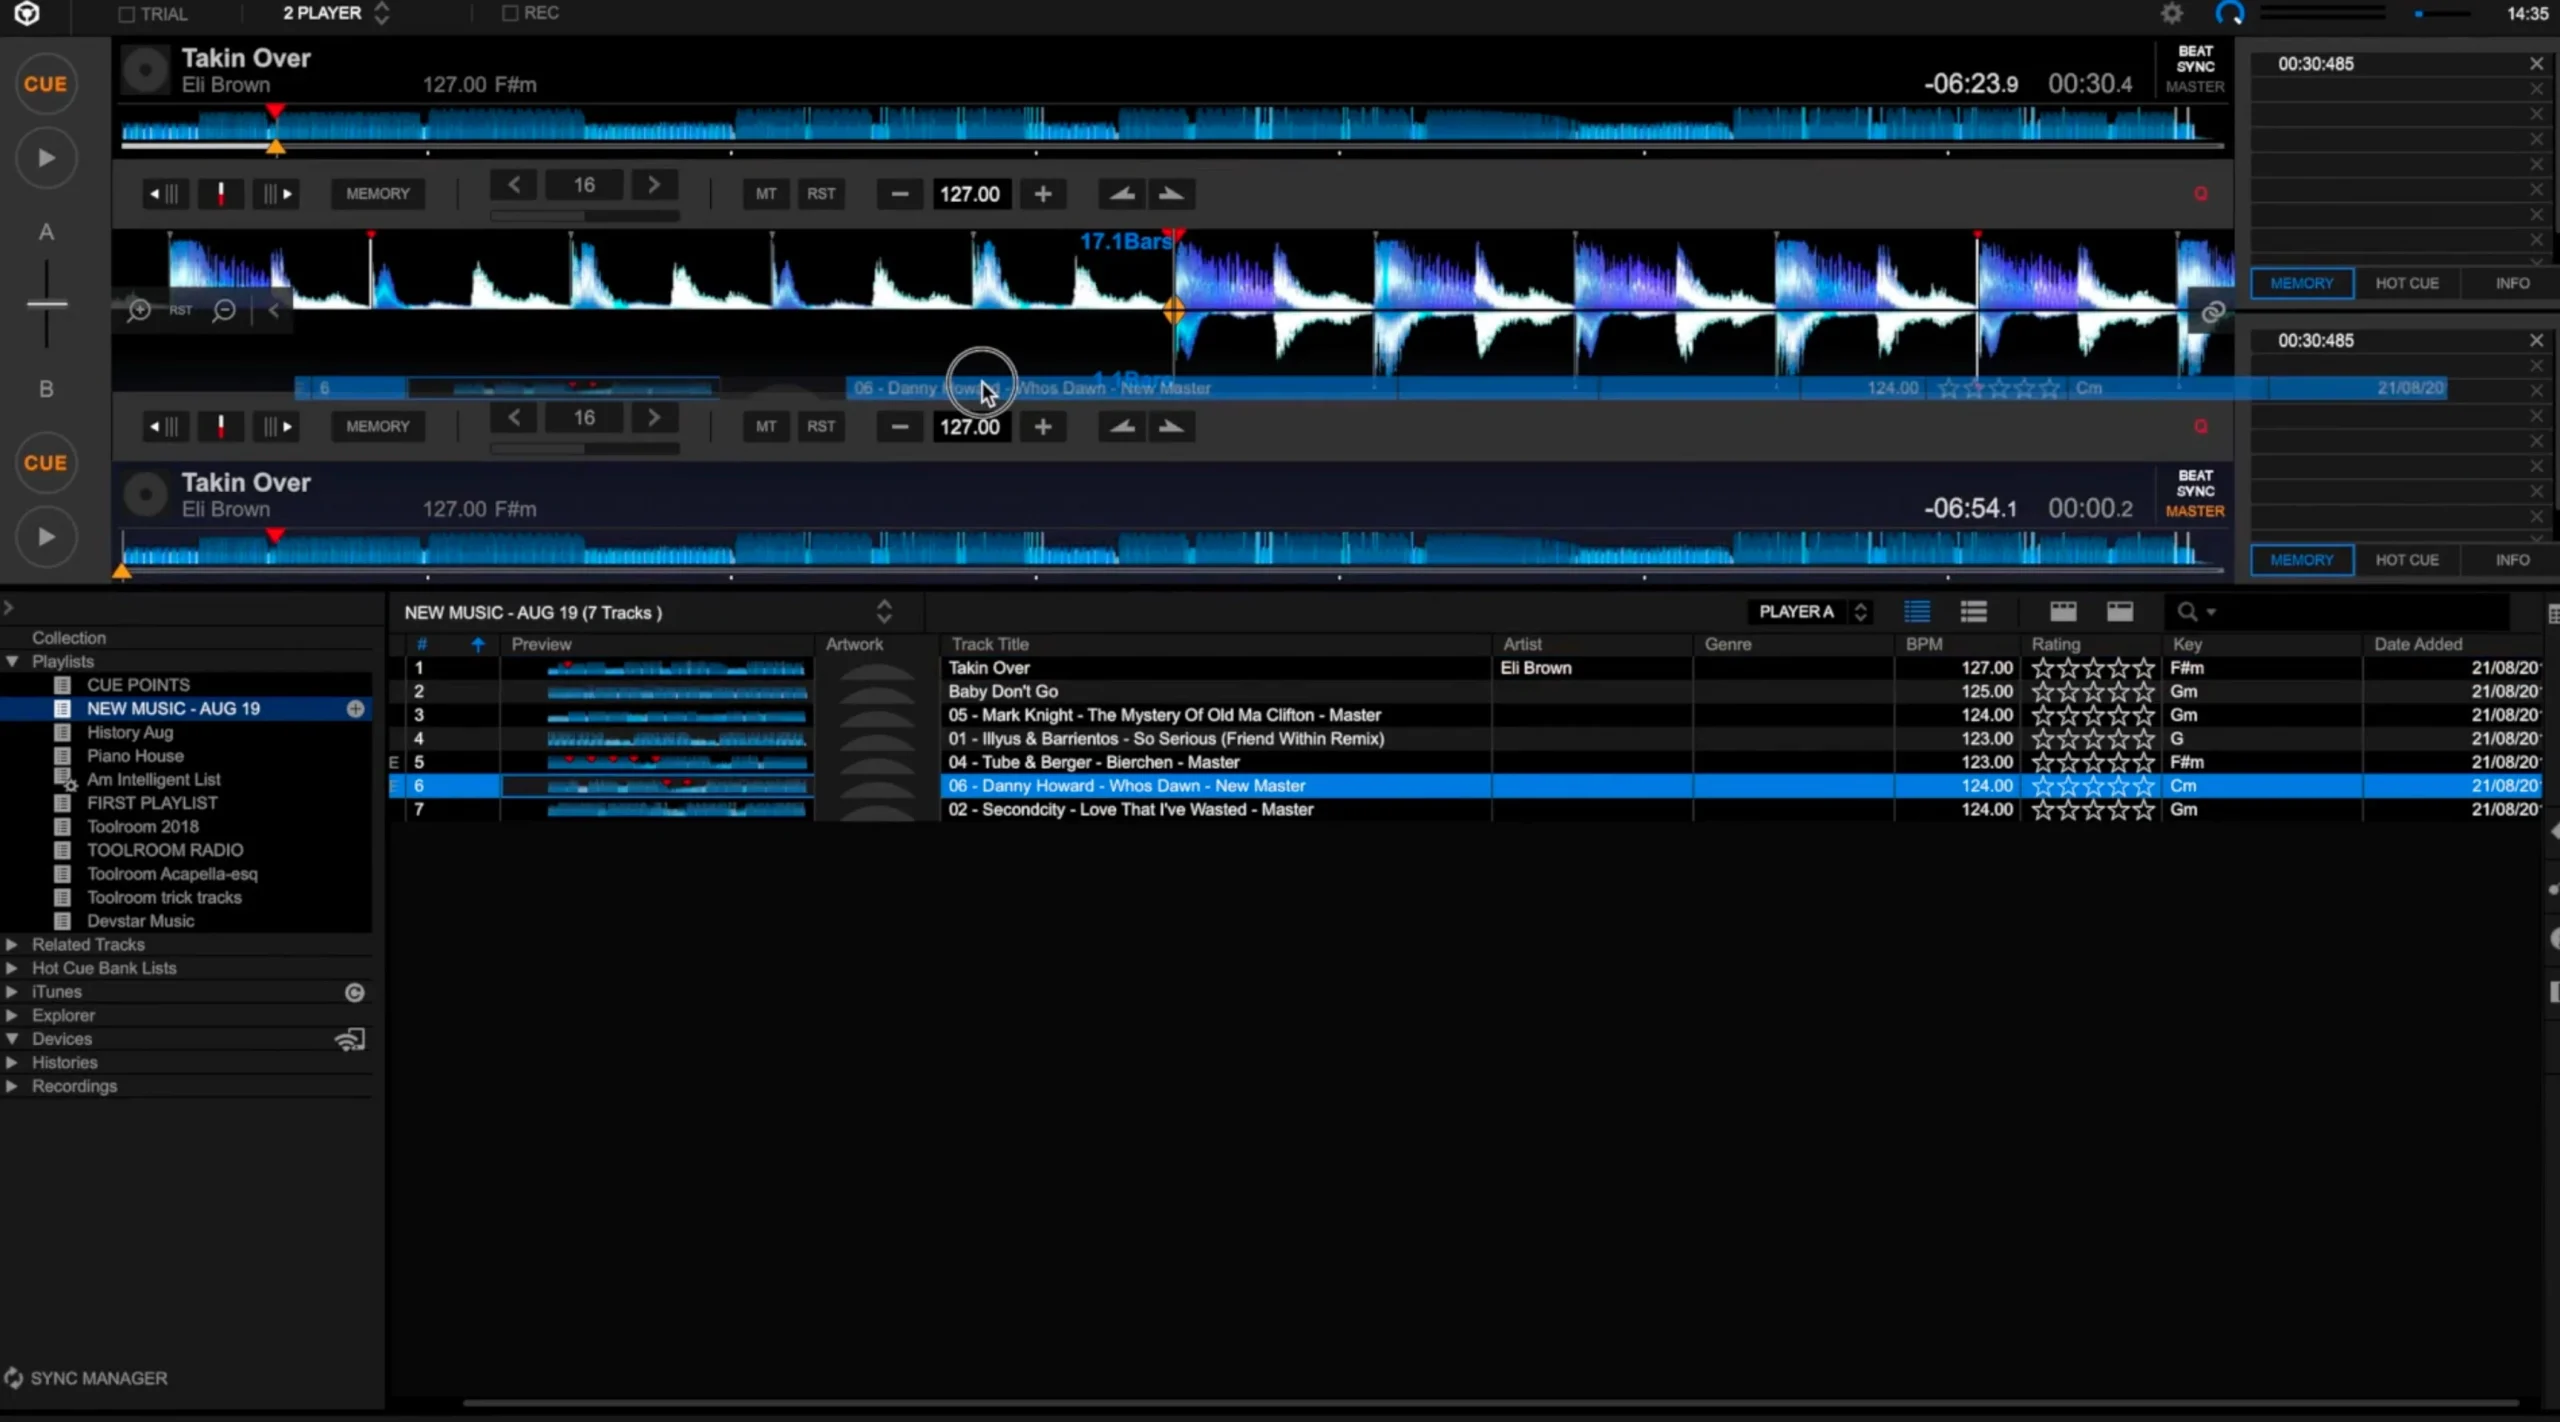This screenshot has height=1422, width=2560.
Task: Open the 2 PLAYER mode dropdown
Action: 336,14
